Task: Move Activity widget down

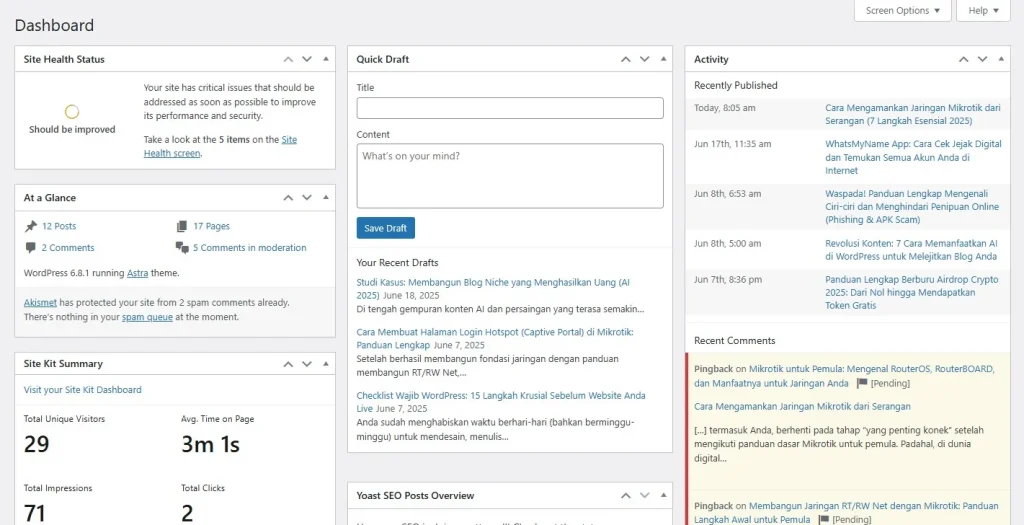Action: click(x=982, y=59)
